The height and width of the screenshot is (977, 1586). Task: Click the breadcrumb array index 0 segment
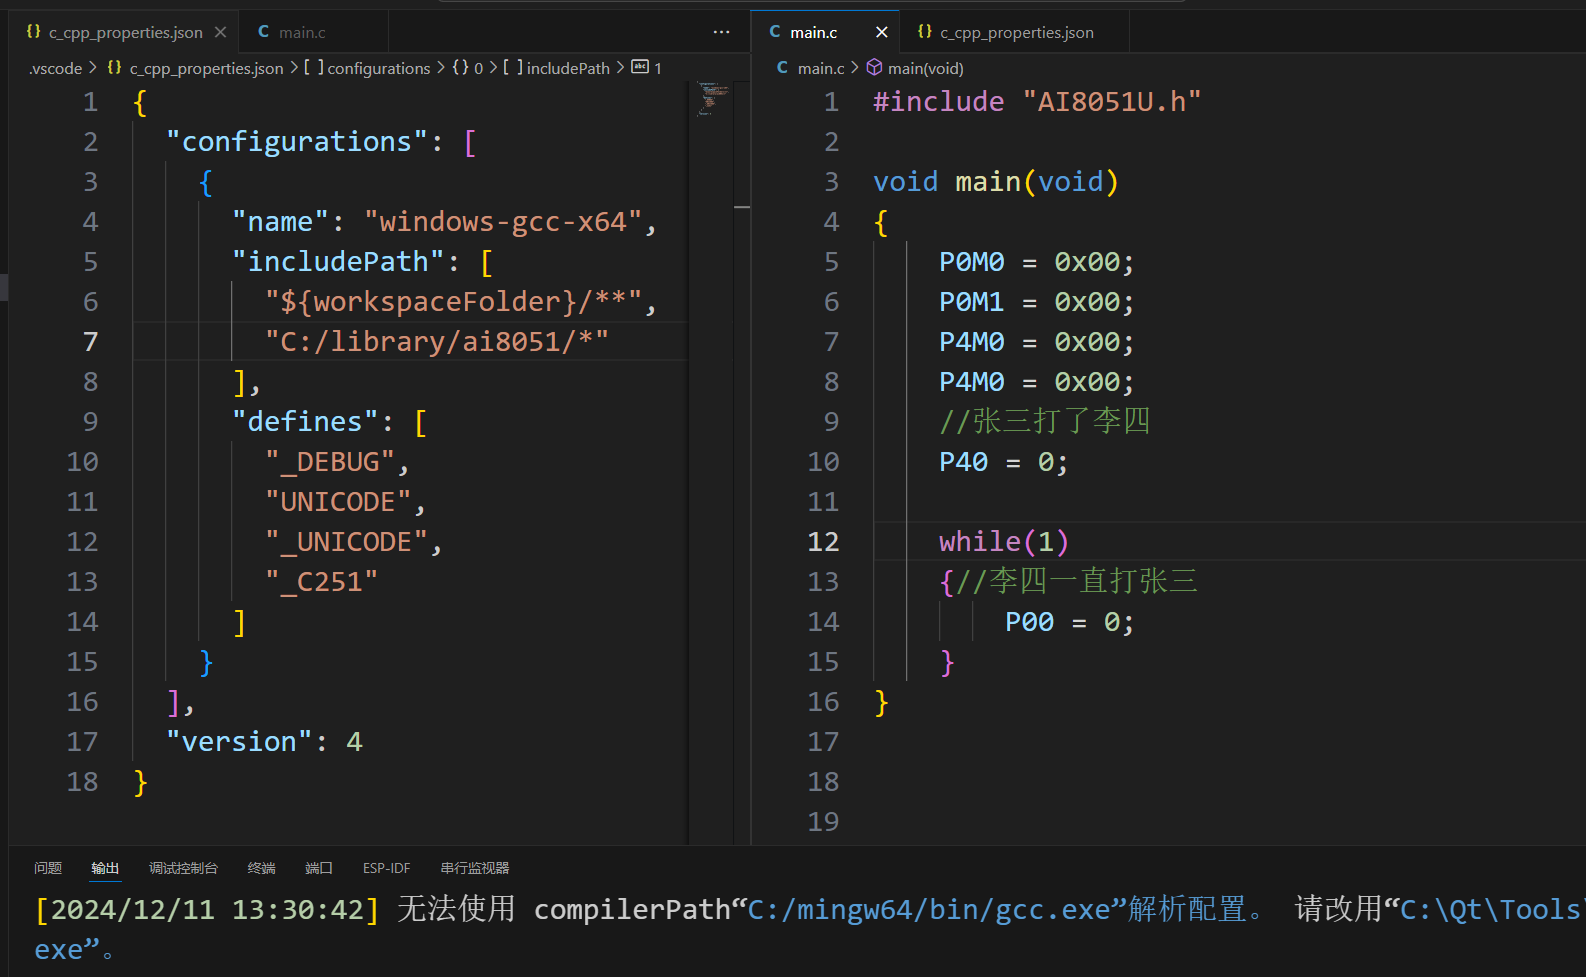coord(478,68)
